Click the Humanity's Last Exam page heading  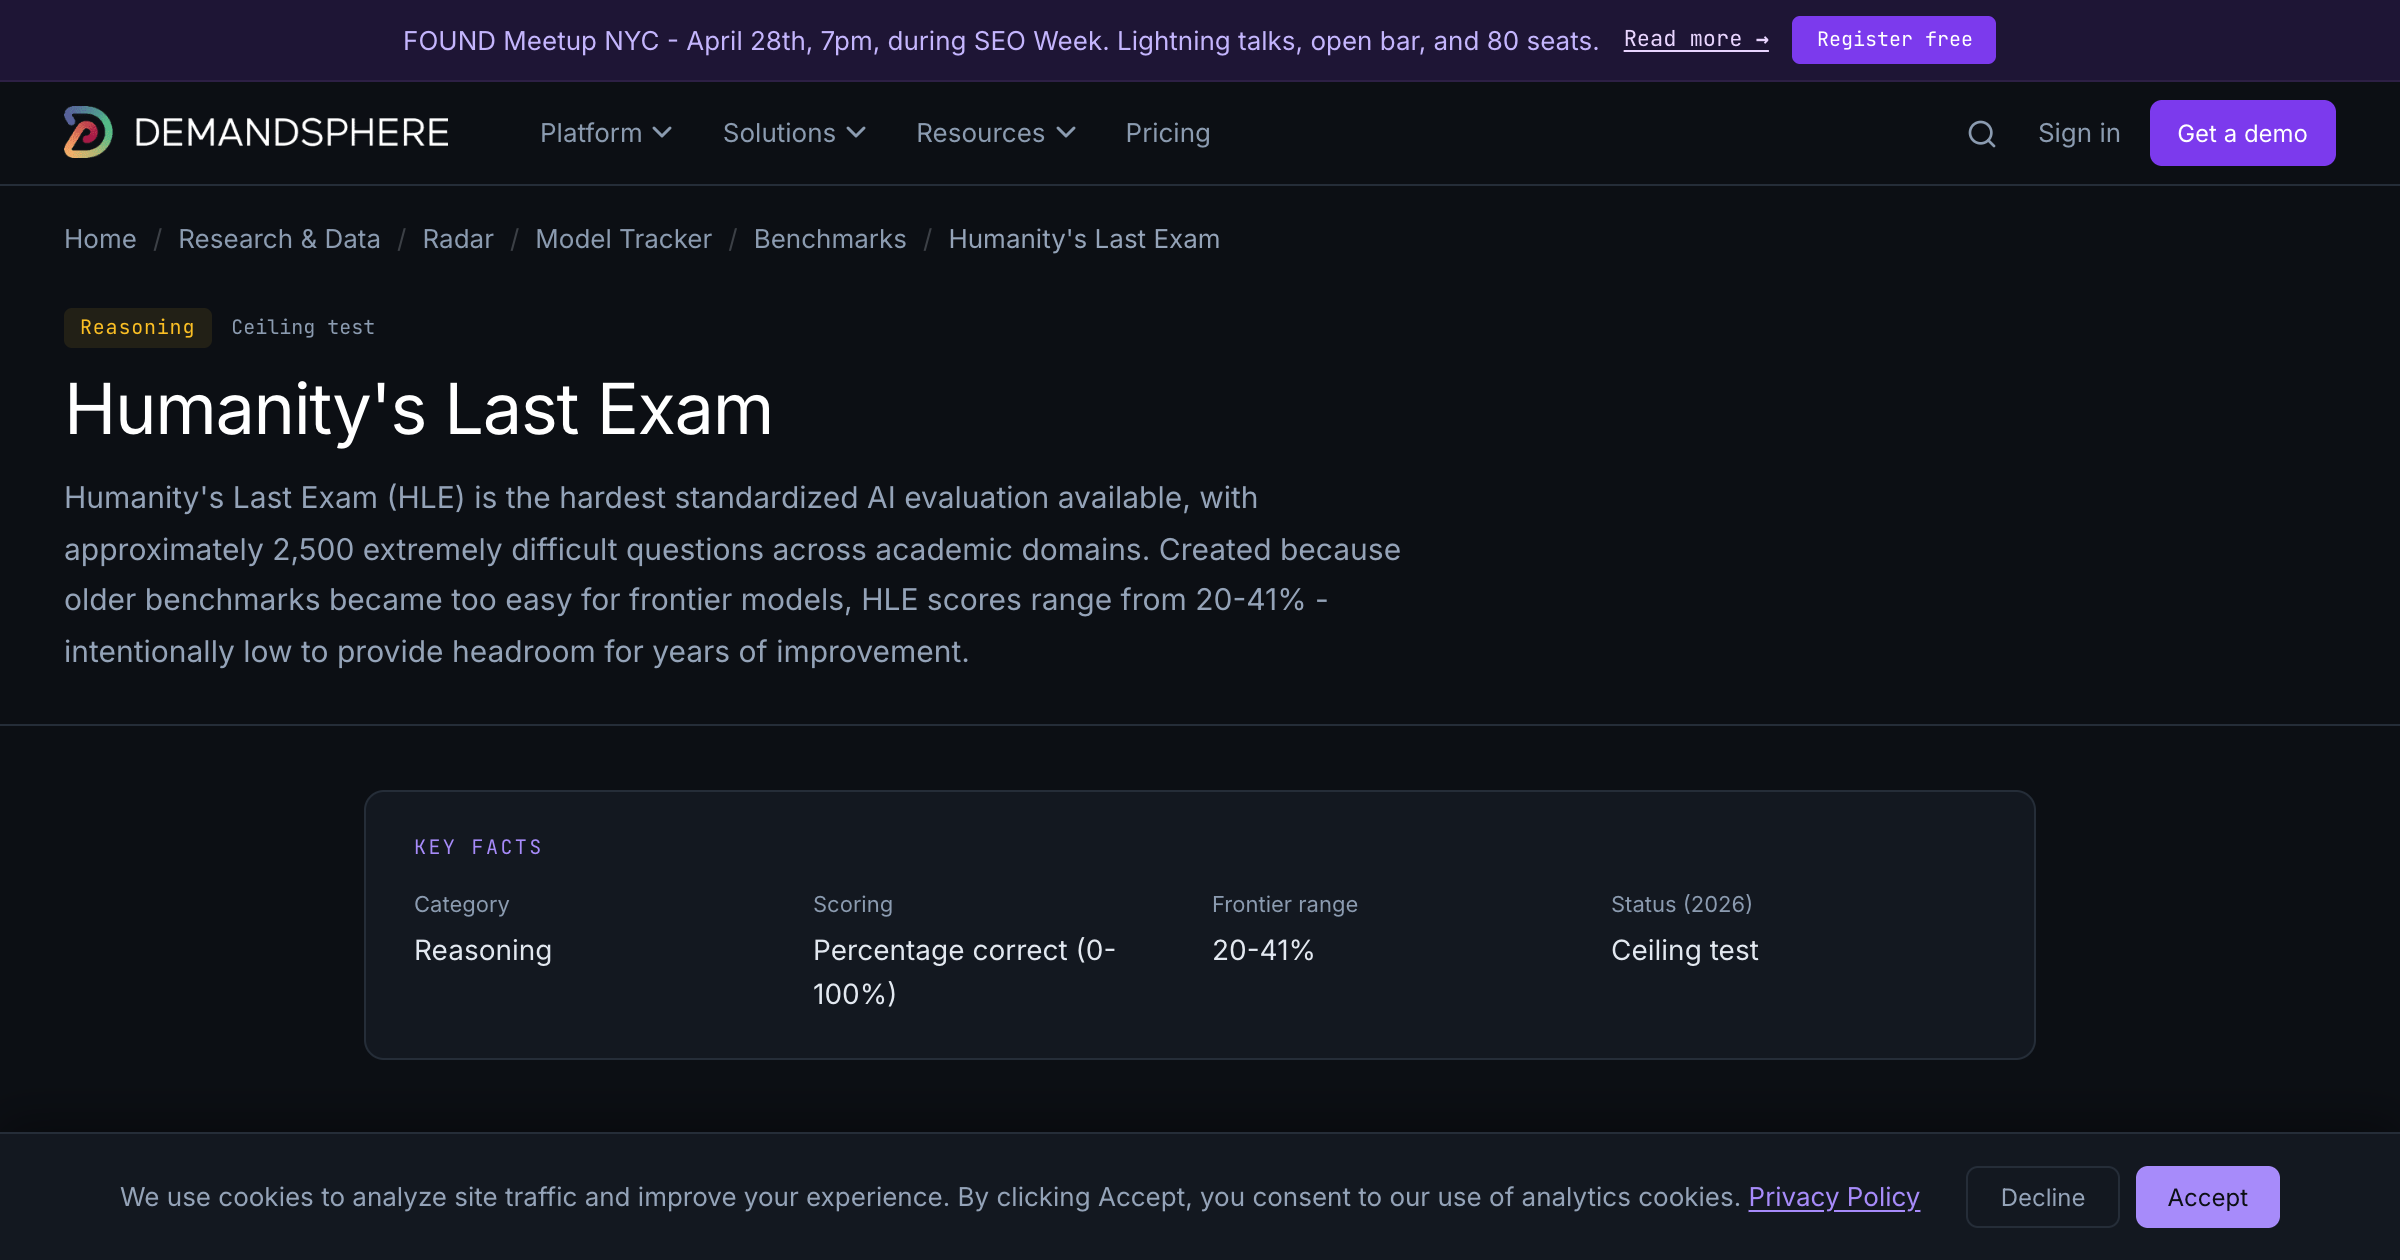coord(418,410)
